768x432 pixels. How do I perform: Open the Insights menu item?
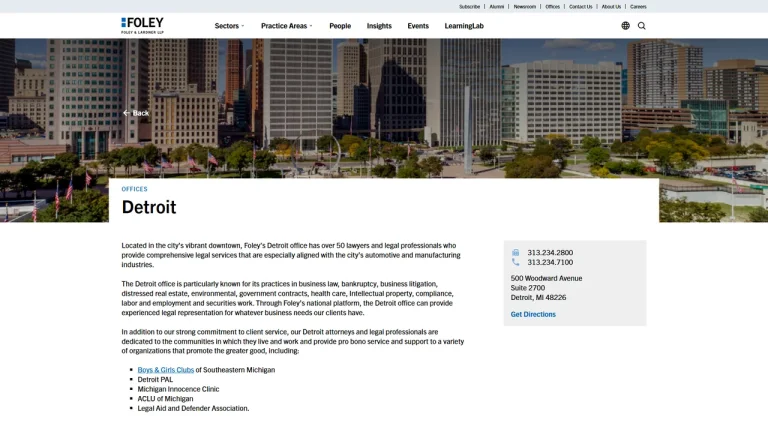tap(379, 26)
